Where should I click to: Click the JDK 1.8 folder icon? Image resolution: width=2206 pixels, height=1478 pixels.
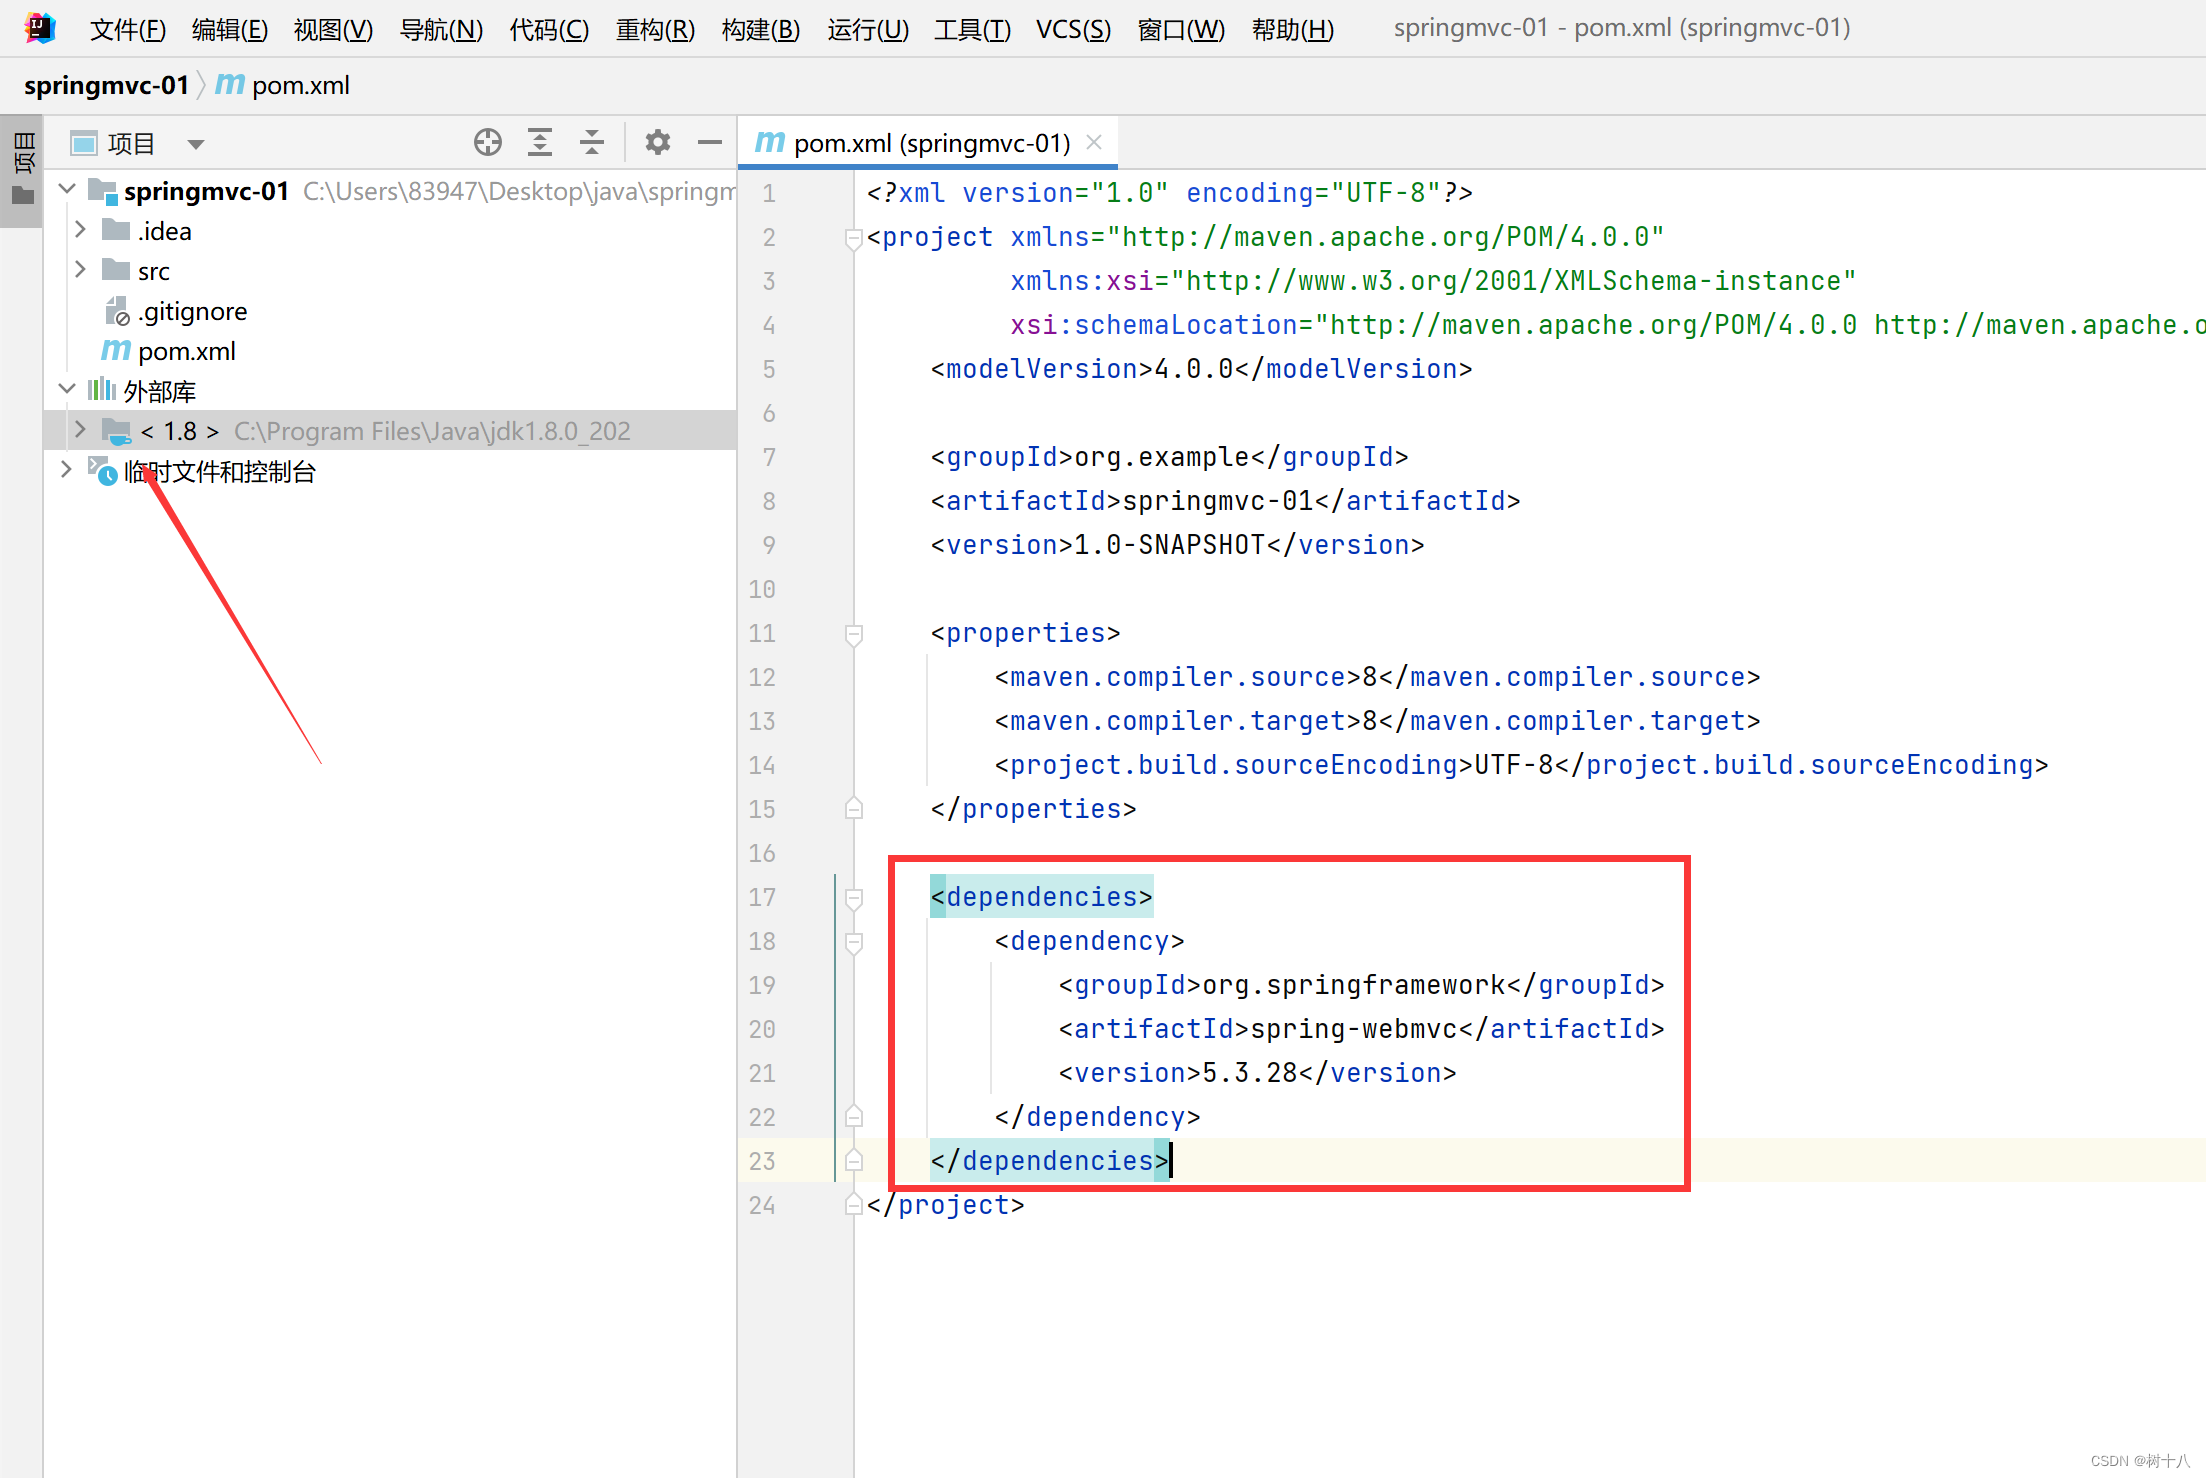tap(117, 431)
